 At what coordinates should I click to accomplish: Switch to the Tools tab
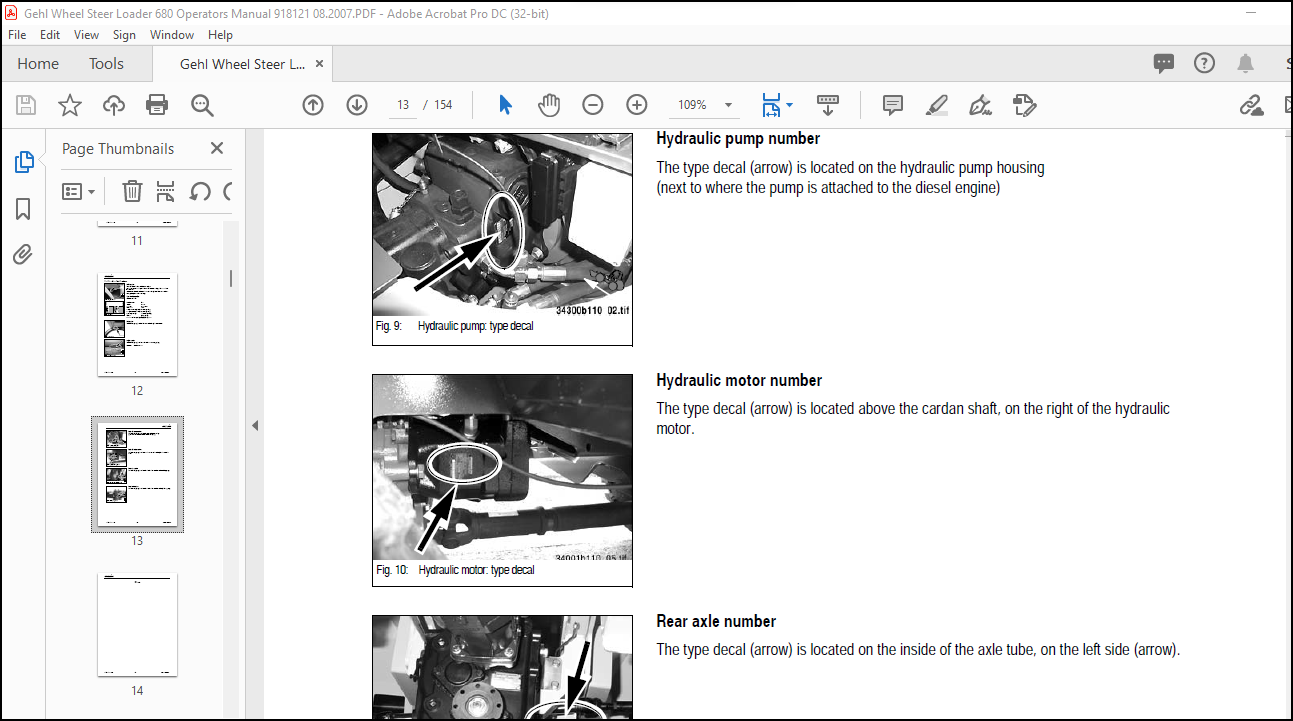(x=106, y=64)
